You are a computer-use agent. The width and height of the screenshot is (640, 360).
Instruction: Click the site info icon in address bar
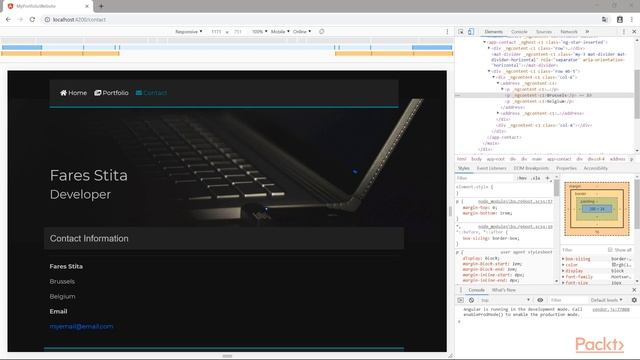(47, 19)
